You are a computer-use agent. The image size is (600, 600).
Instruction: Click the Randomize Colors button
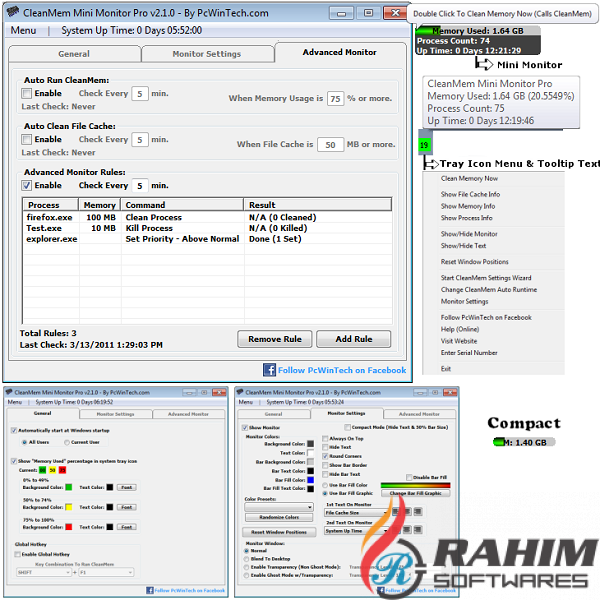click(x=279, y=517)
